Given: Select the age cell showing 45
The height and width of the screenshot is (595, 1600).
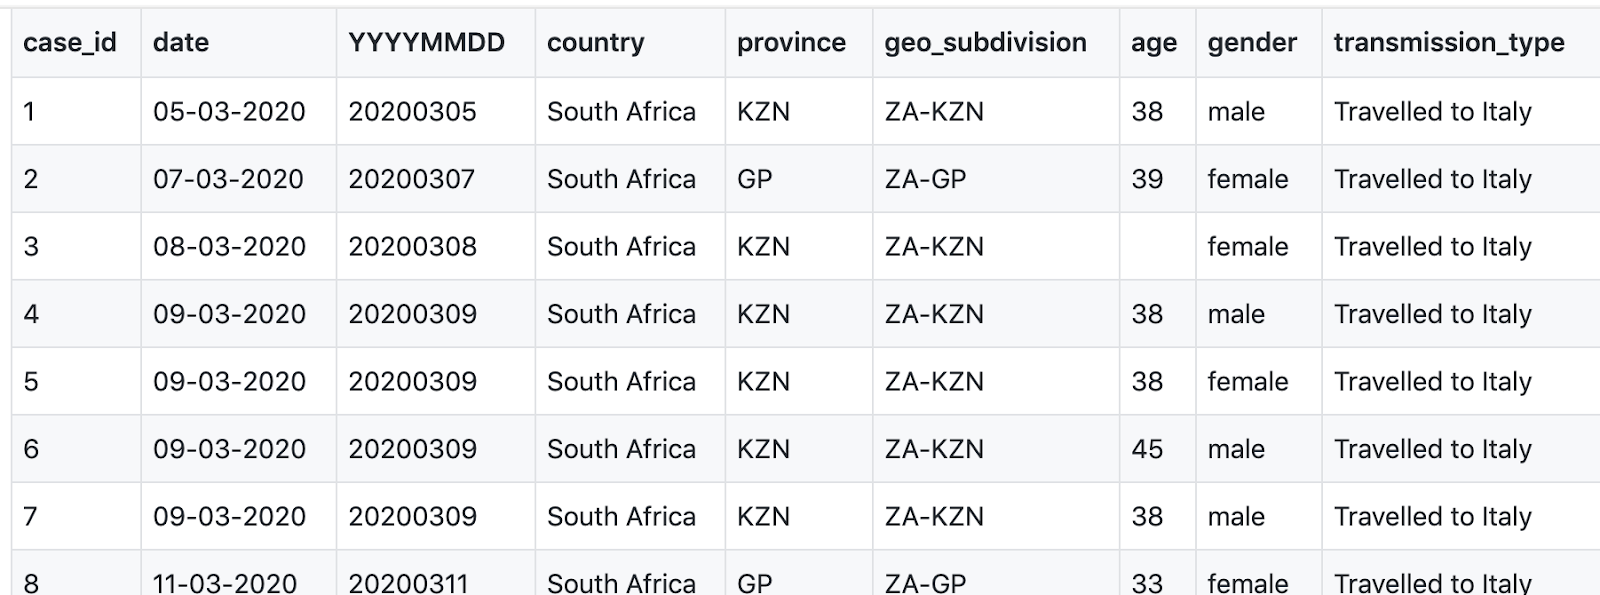Looking at the screenshot, I should [1147, 449].
